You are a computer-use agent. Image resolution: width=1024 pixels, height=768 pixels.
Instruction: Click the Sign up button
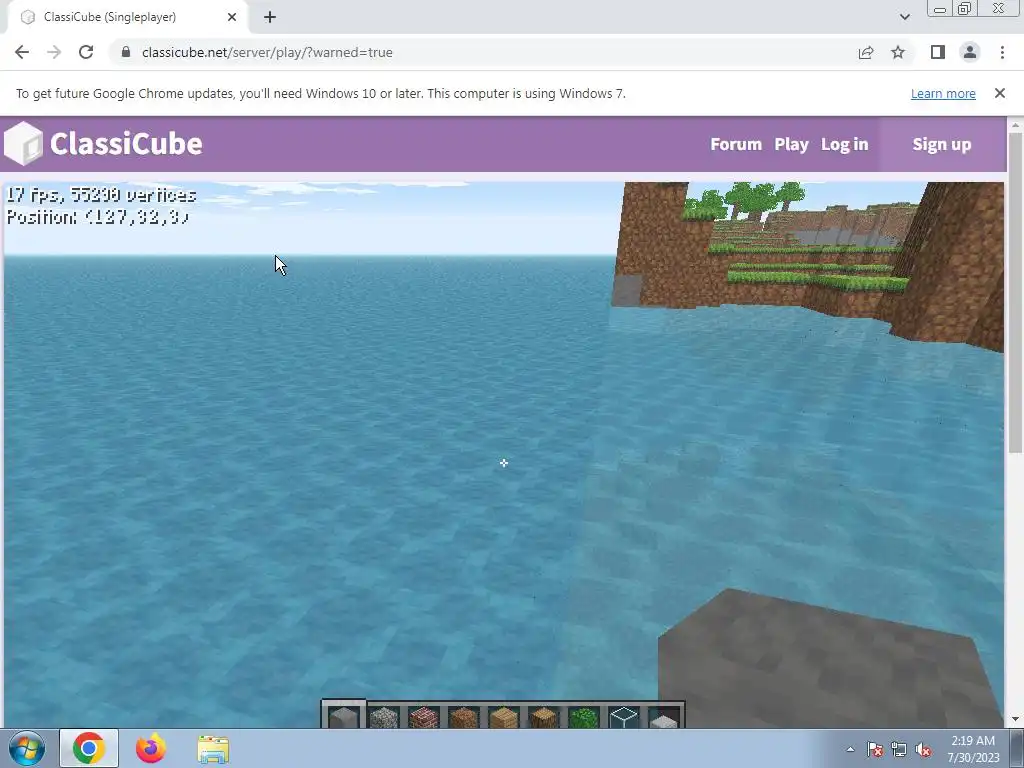click(x=942, y=144)
